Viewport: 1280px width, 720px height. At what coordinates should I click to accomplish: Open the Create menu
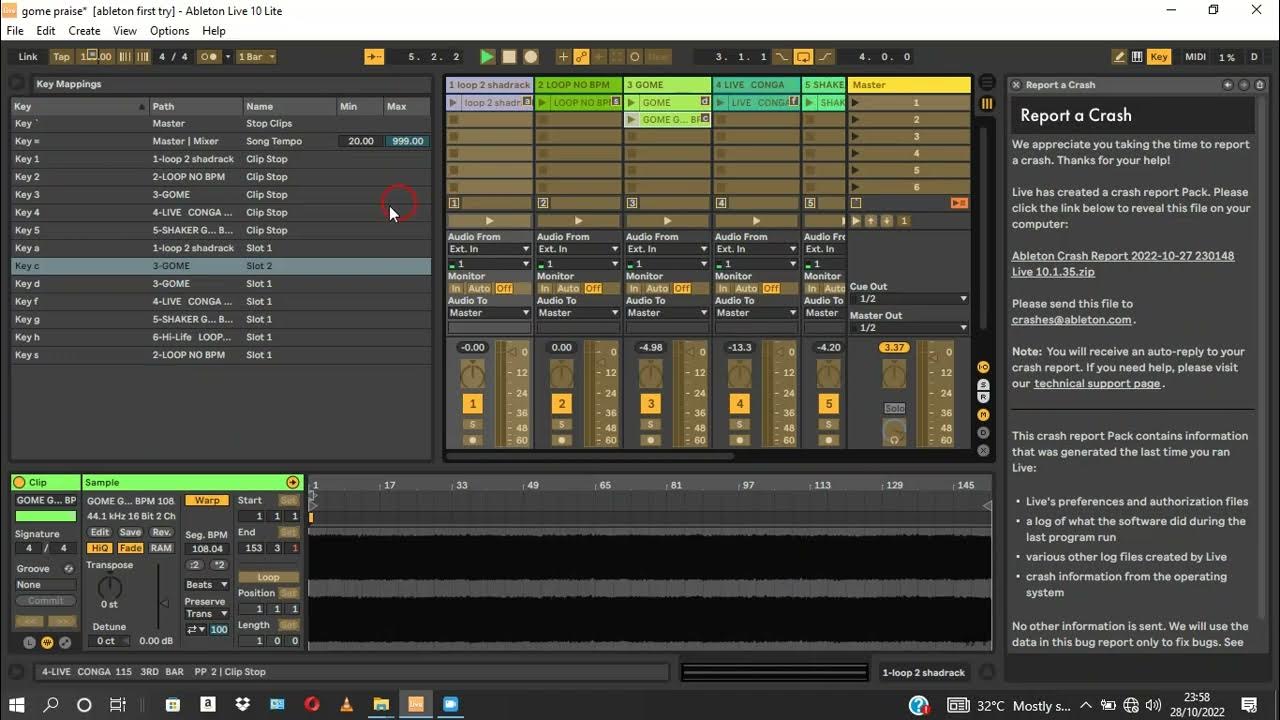coord(84,31)
